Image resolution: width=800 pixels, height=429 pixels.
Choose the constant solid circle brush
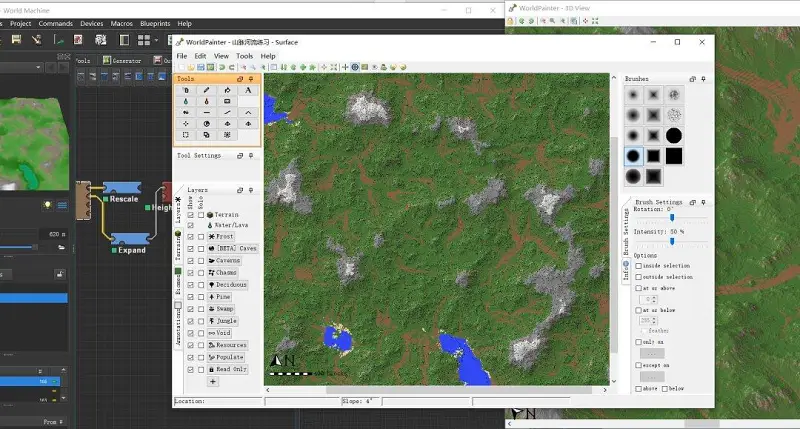(x=674, y=136)
